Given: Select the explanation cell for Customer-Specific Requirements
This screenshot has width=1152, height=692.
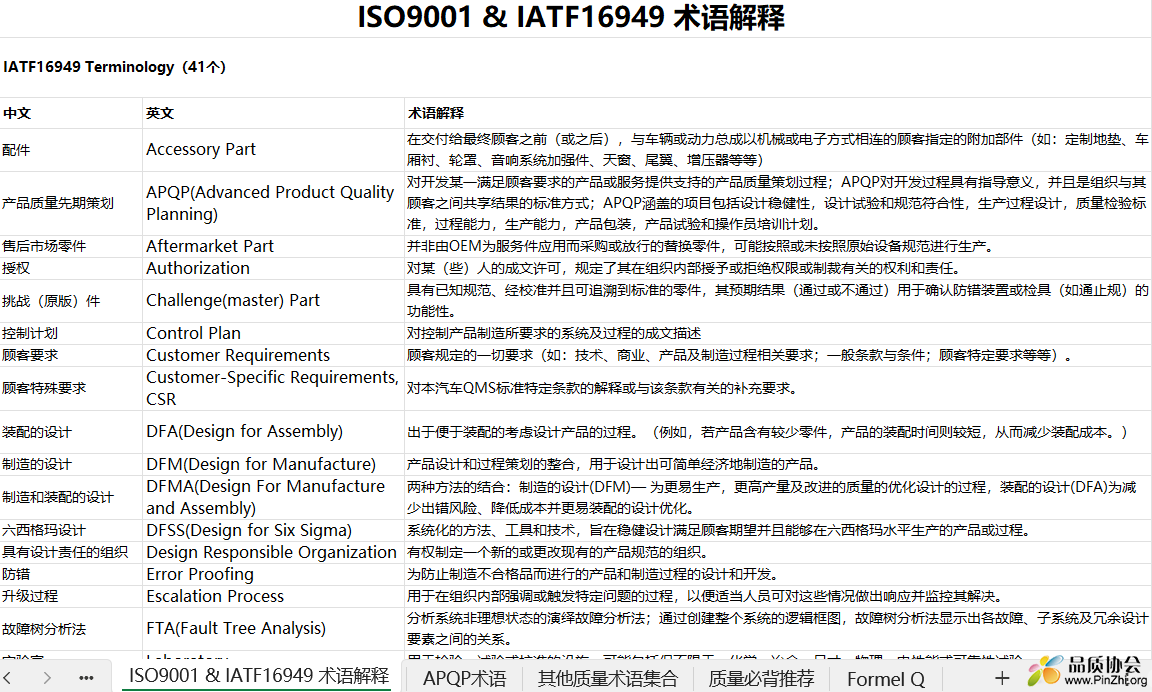Looking at the screenshot, I should click(778, 388).
